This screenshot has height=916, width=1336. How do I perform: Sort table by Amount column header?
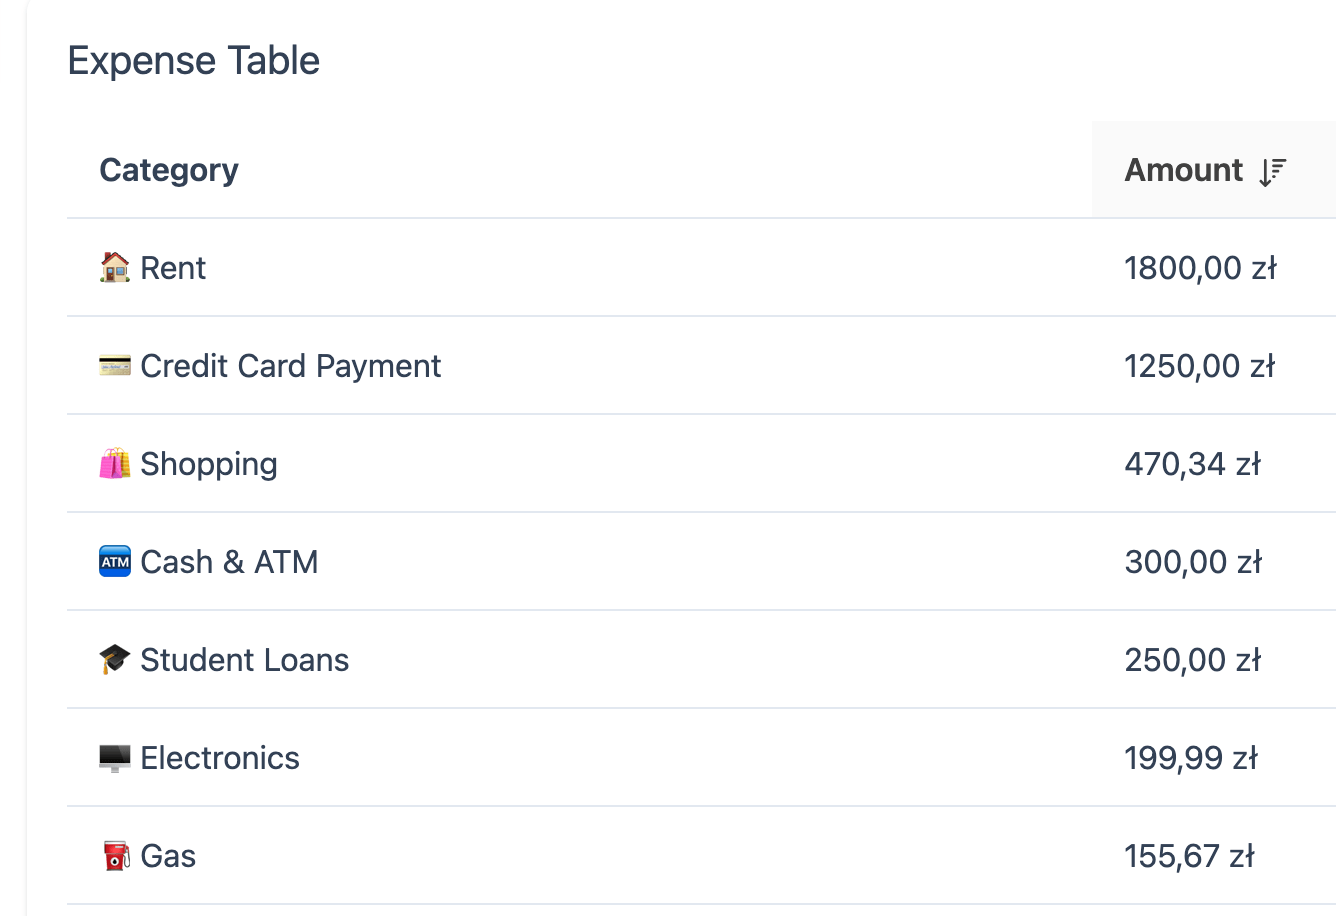pyautogui.click(x=1184, y=170)
